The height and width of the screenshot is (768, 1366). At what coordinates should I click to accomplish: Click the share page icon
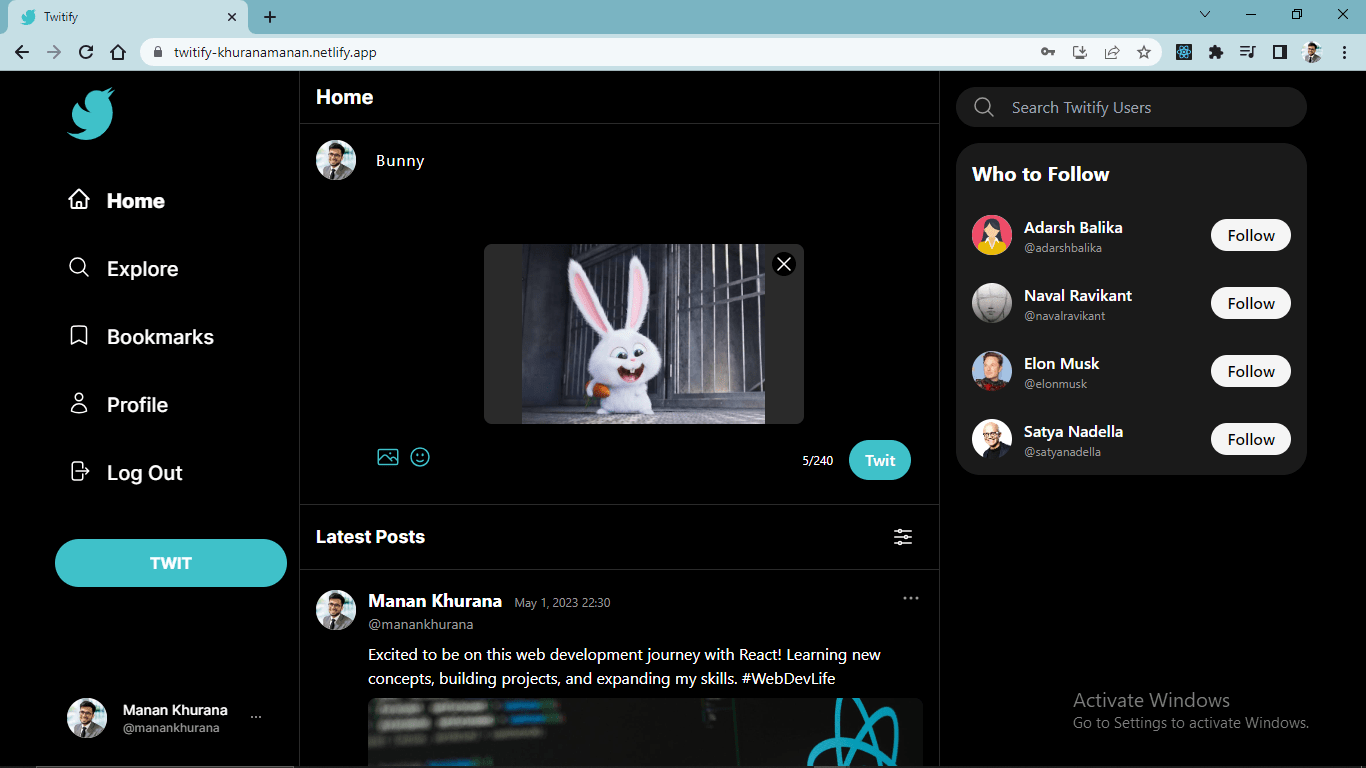[x=1112, y=52]
